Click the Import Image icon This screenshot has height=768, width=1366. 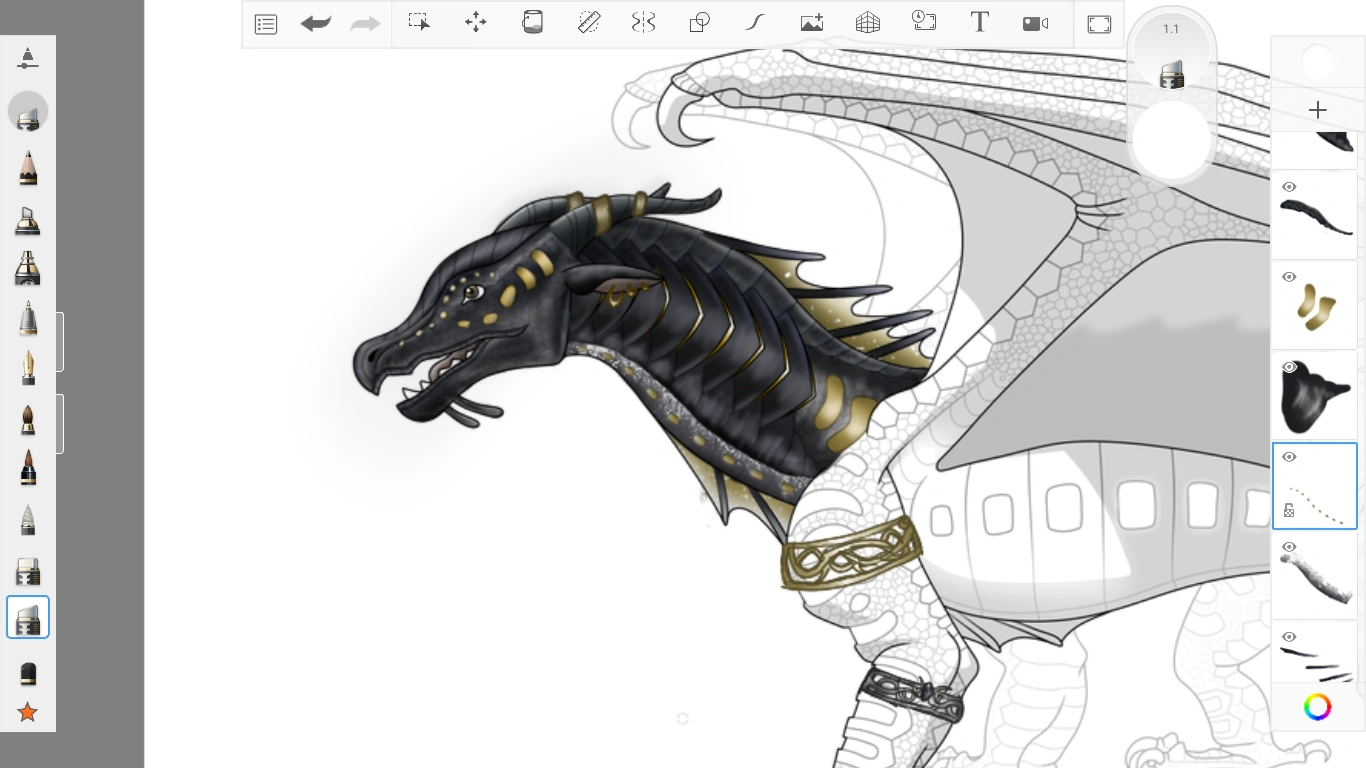click(811, 22)
